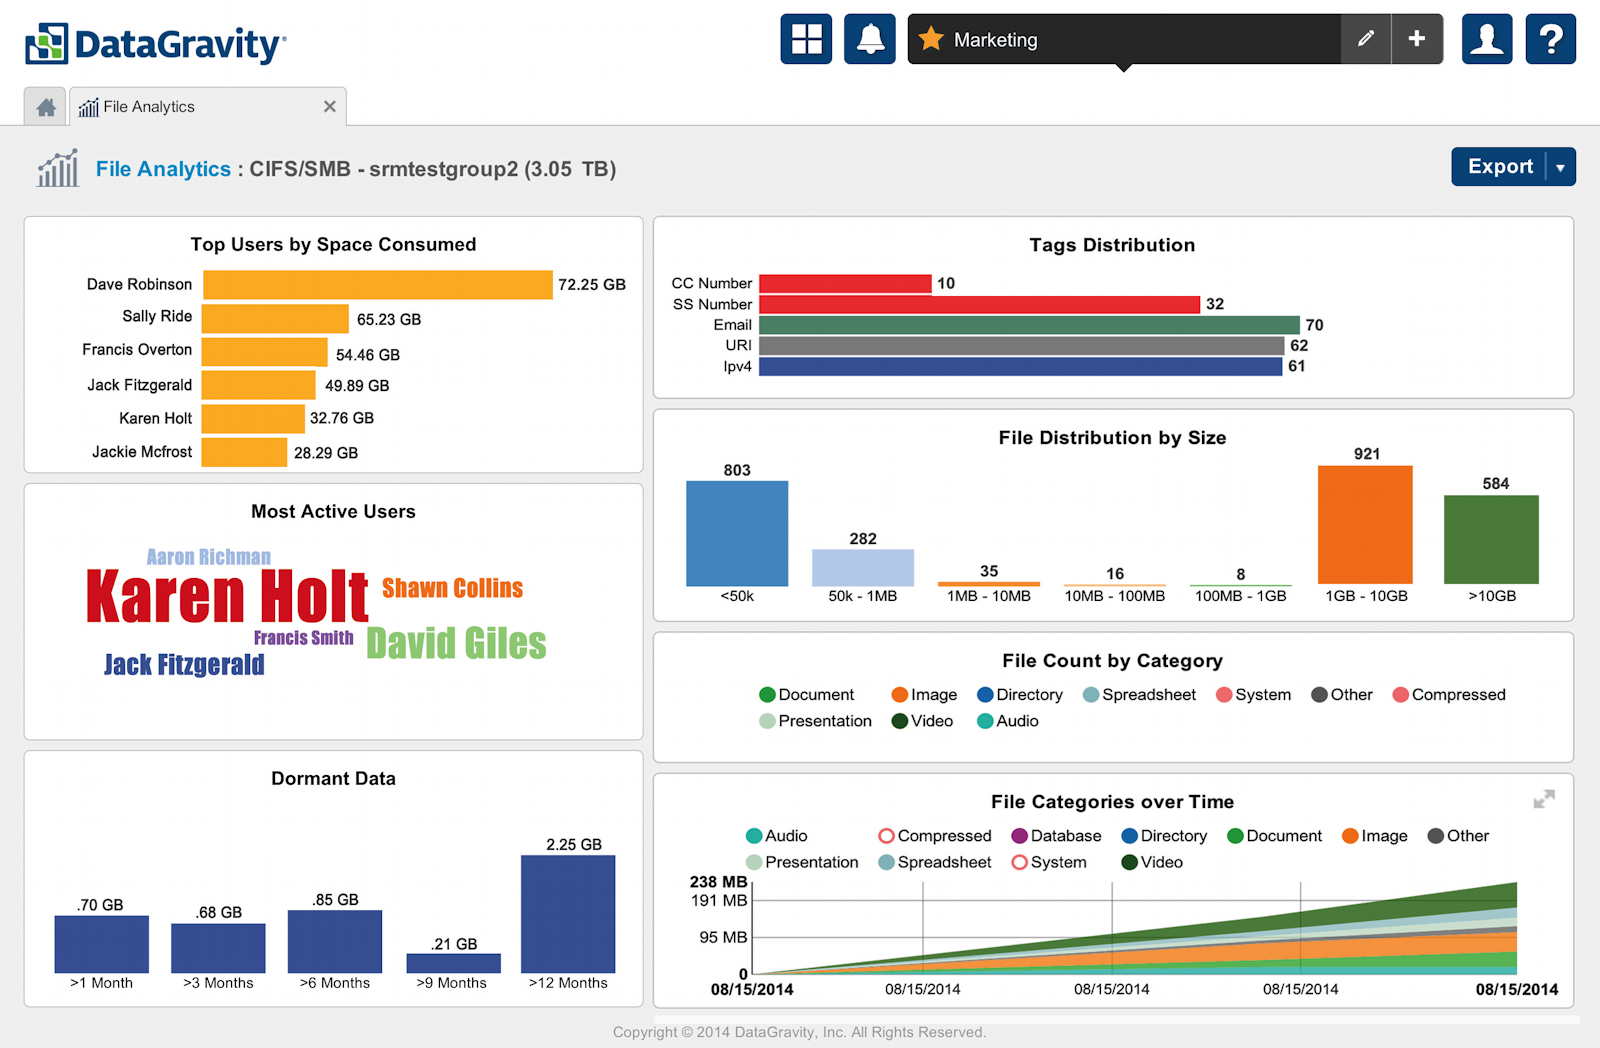Close the File Analytics tab
Image resolution: width=1600 pixels, height=1048 pixels.
(x=329, y=107)
